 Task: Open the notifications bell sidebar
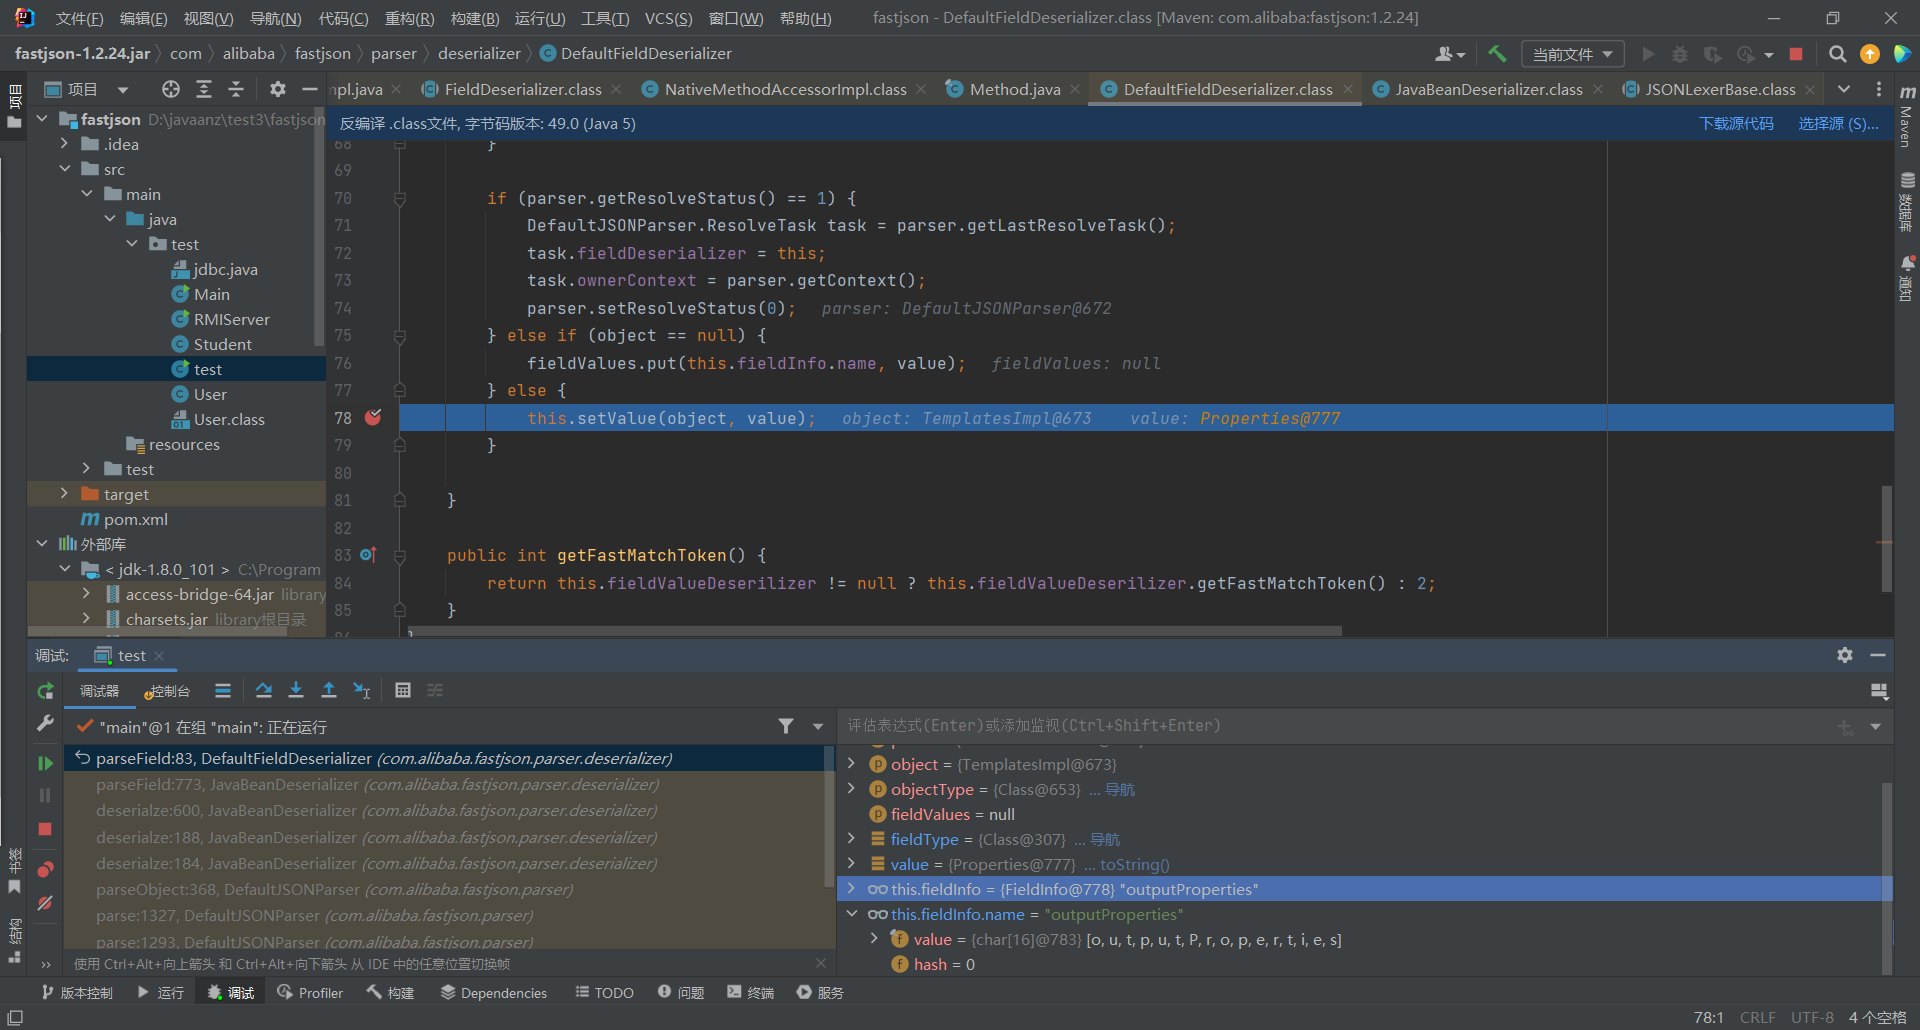(x=1907, y=277)
